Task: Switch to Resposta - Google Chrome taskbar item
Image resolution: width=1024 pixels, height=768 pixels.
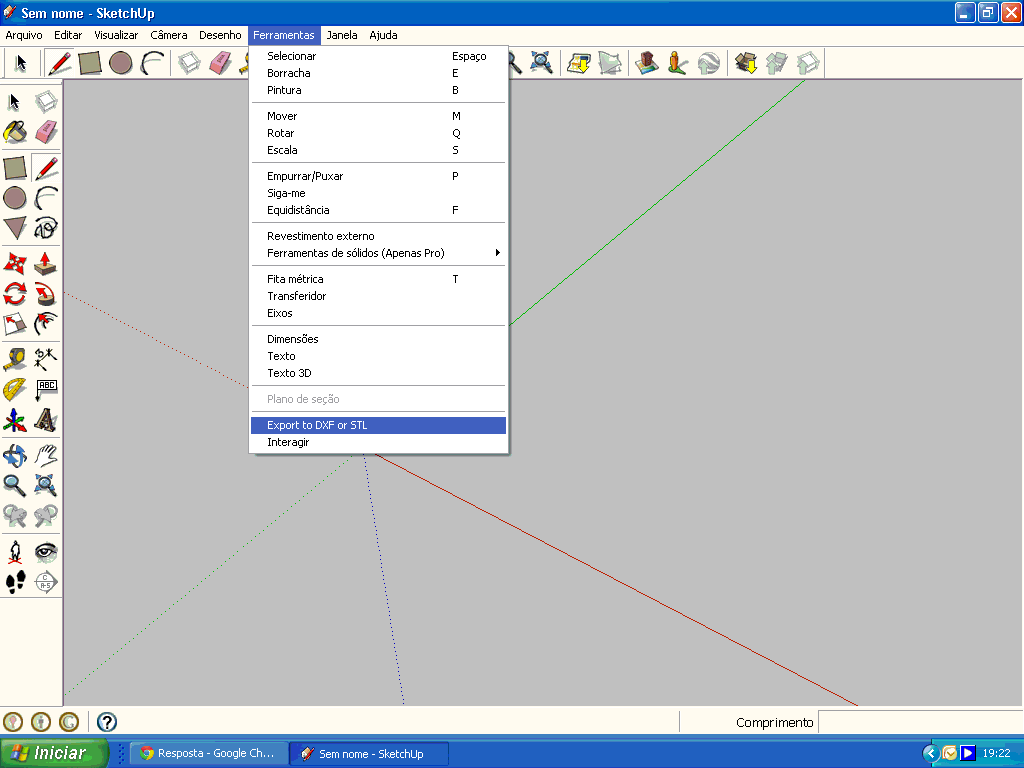Action: tap(209, 754)
